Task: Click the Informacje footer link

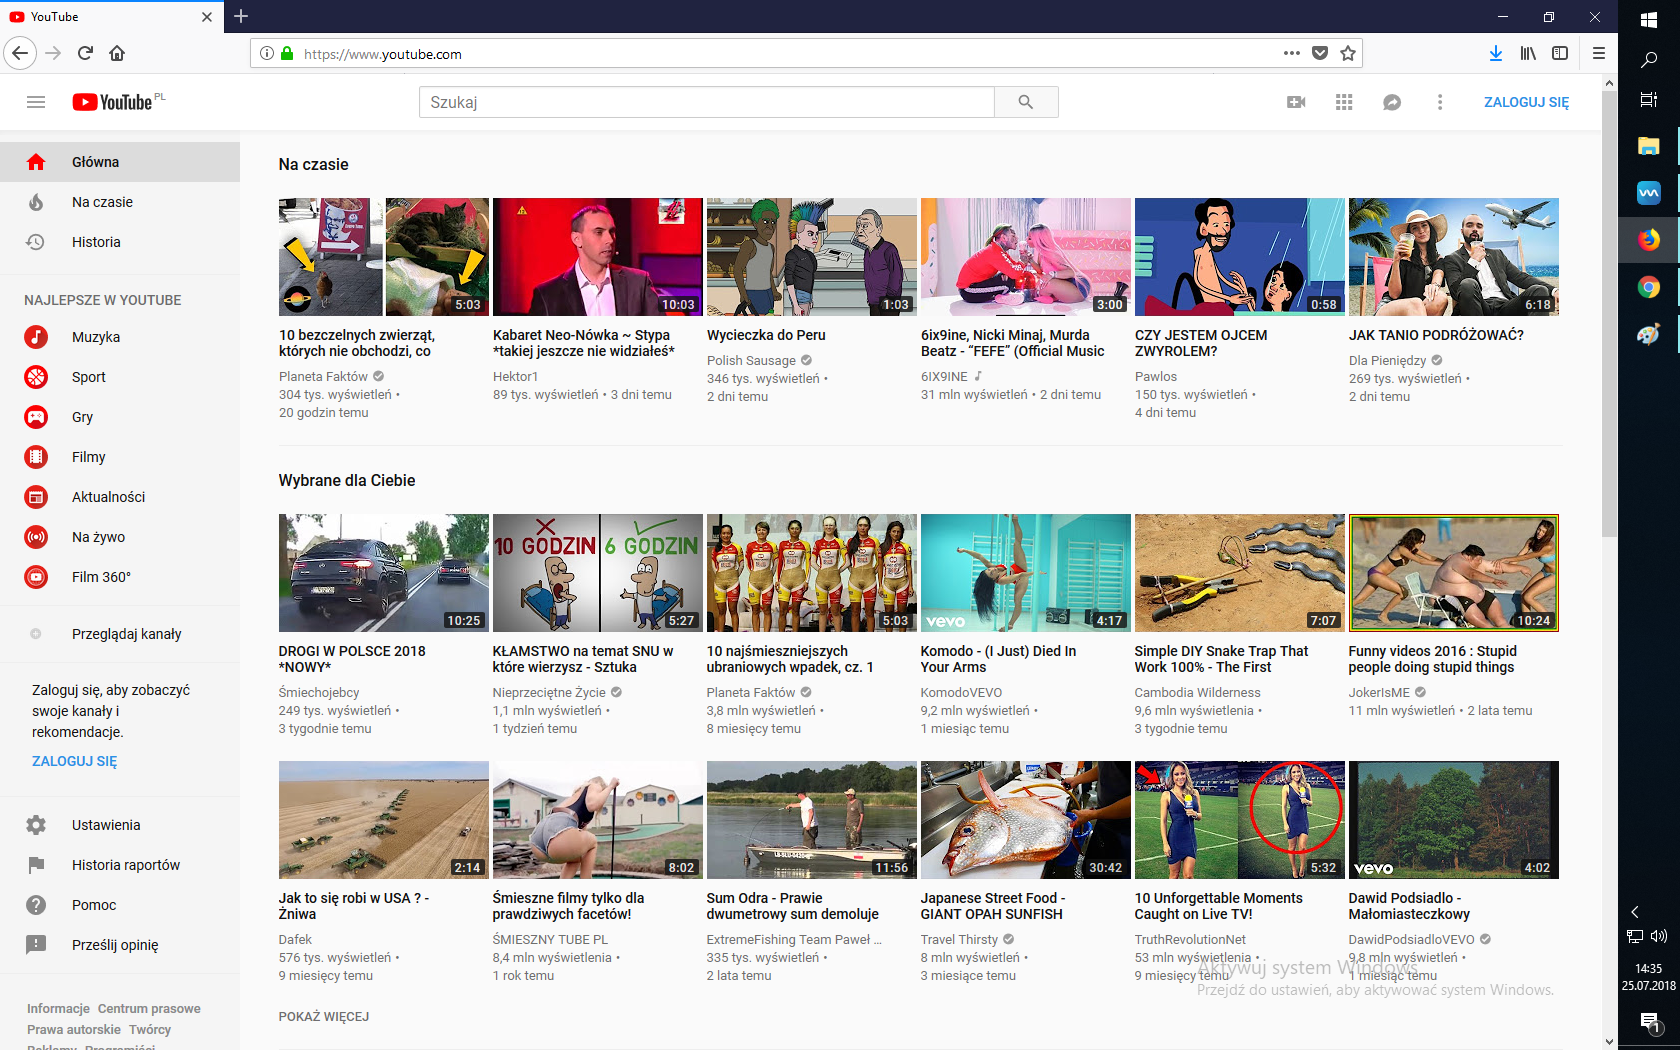Action: click(58, 1009)
